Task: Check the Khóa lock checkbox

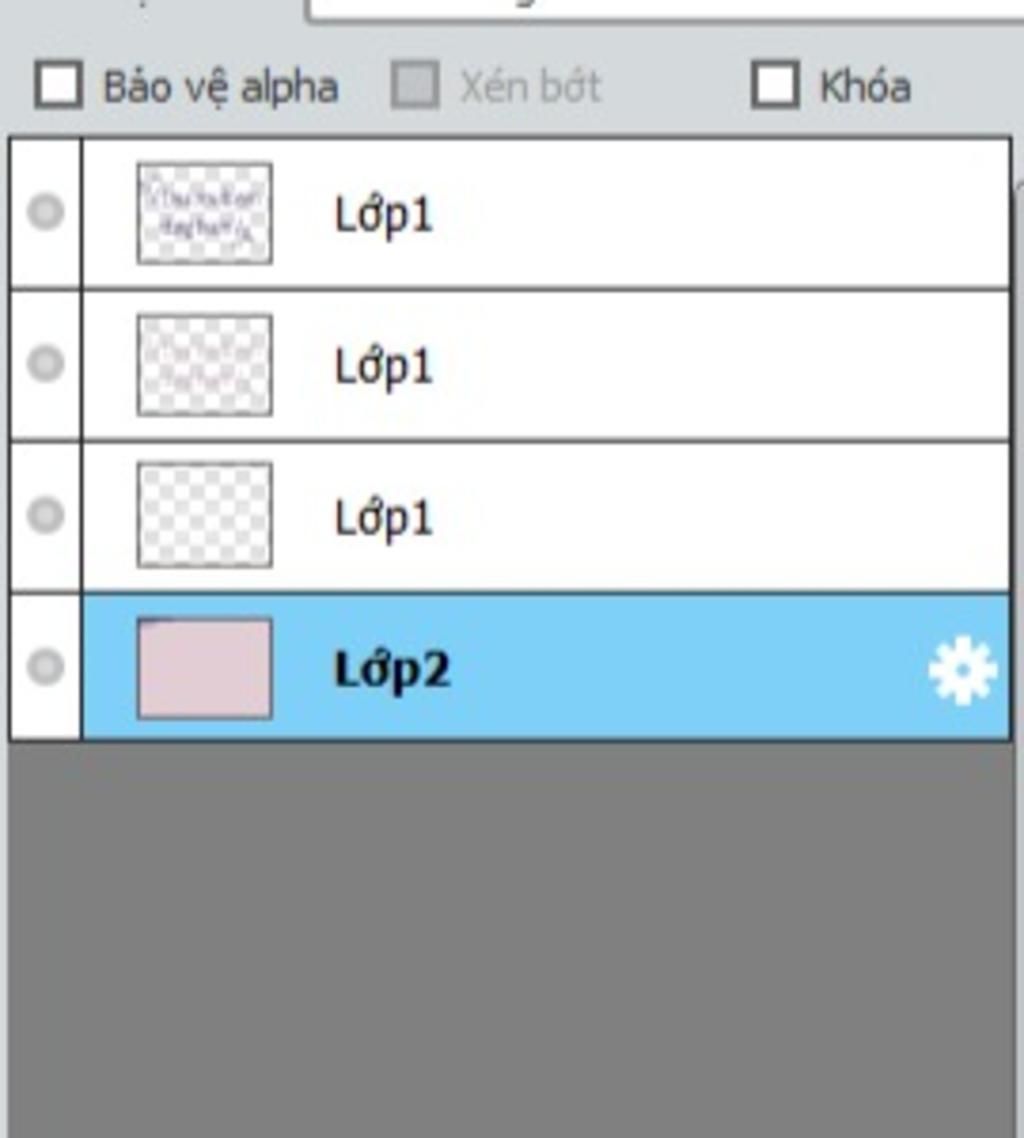Action: tap(775, 85)
